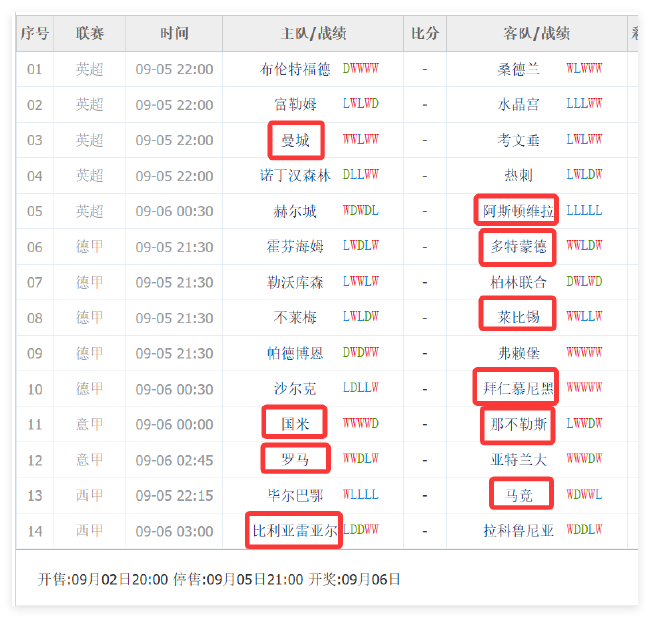
Task: Click home team 曼城
Action: click(295, 140)
